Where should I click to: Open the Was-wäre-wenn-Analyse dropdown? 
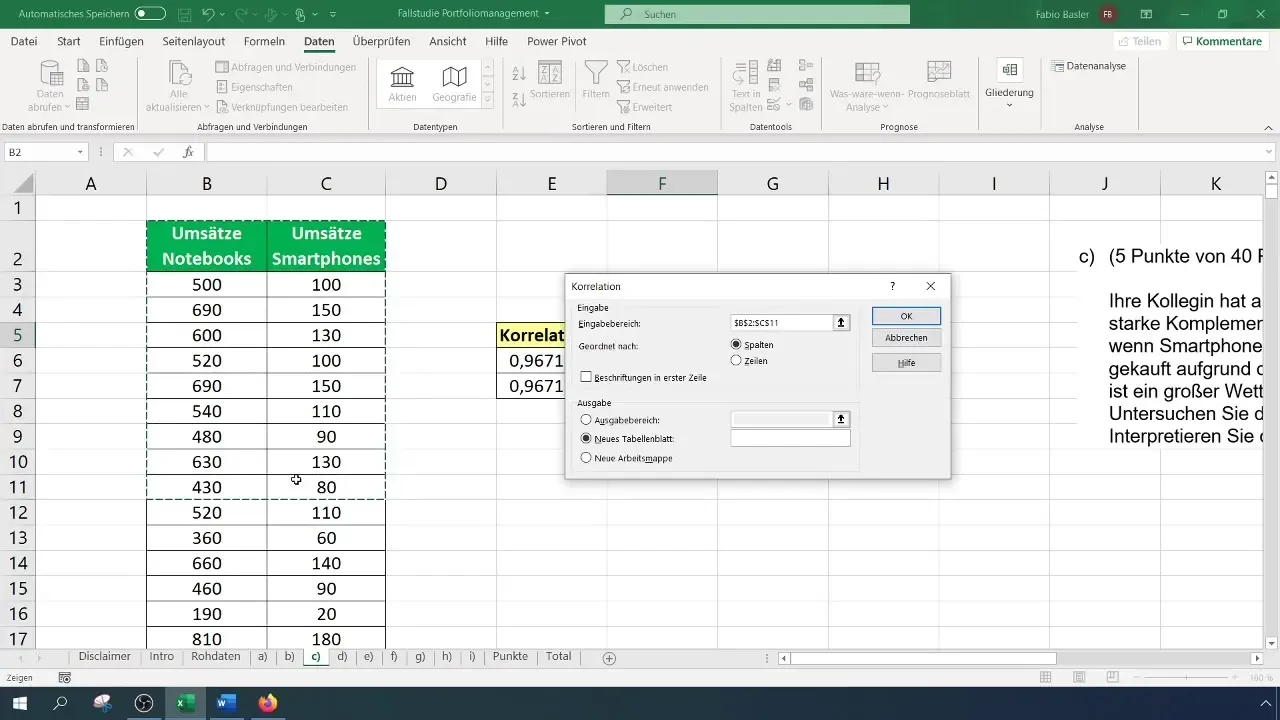[867, 84]
